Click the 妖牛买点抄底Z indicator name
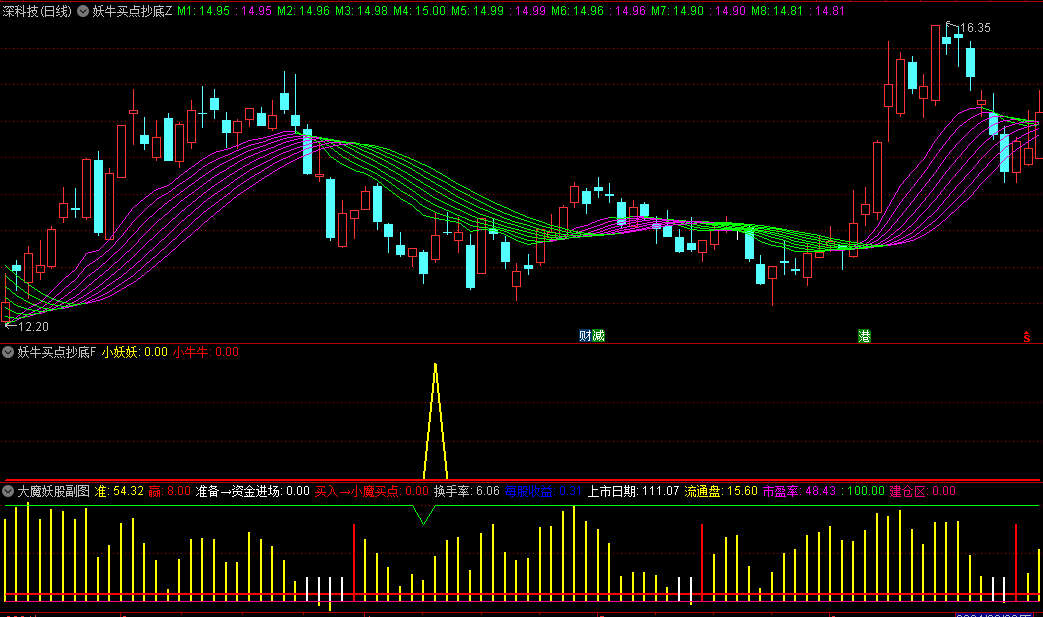Screen dimensions: 1043x617 point(132,11)
